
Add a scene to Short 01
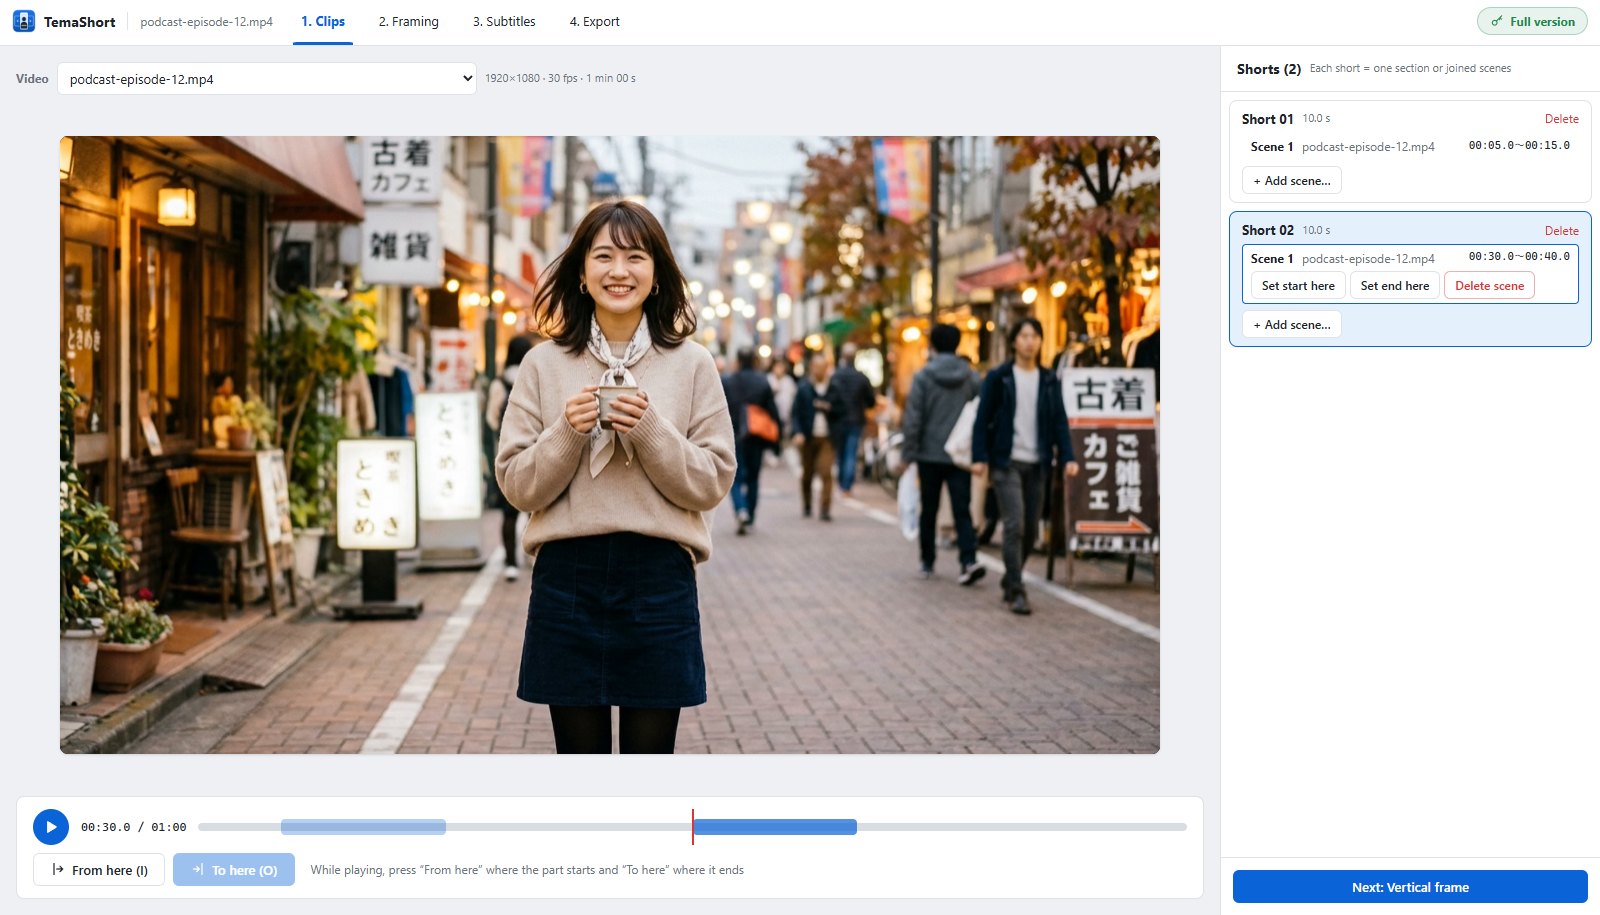[1292, 181]
